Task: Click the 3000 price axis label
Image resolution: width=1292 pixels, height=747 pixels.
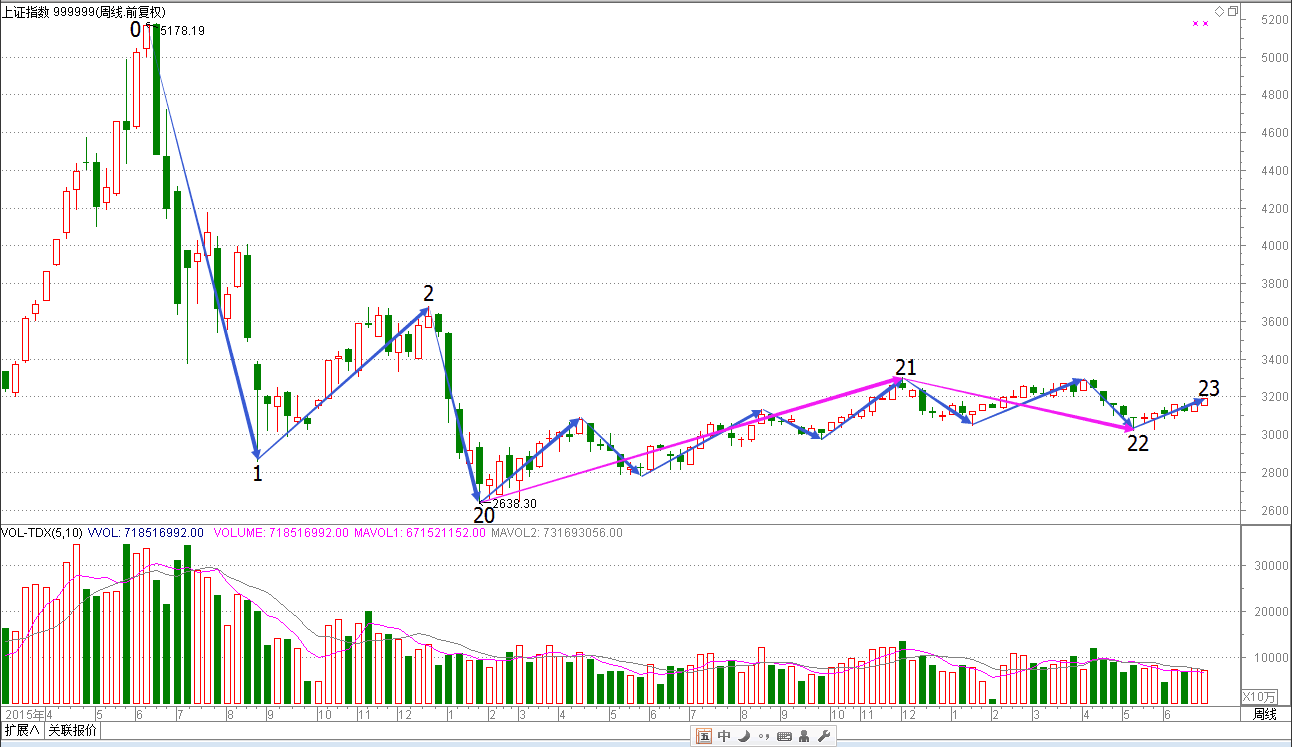Action: [x=1274, y=435]
